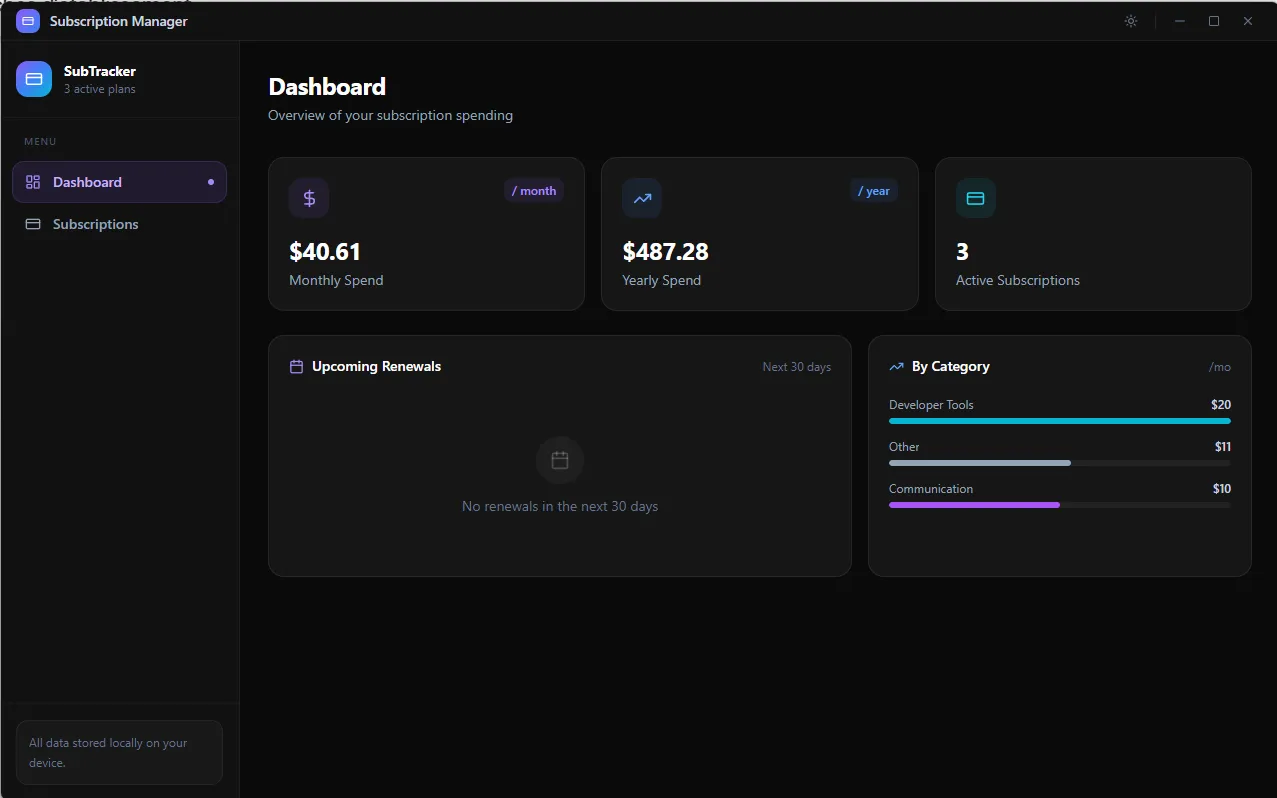Close the Subscription Manager window
1277x798 pixels.
pyautogui.click(x=1248, y=21)
